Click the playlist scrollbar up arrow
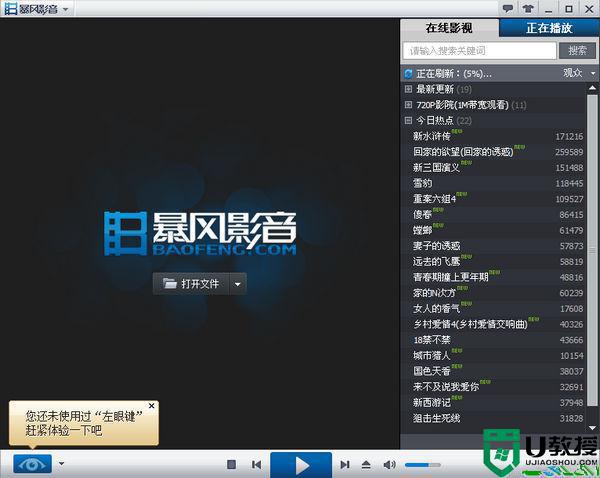 coord(592,88)
